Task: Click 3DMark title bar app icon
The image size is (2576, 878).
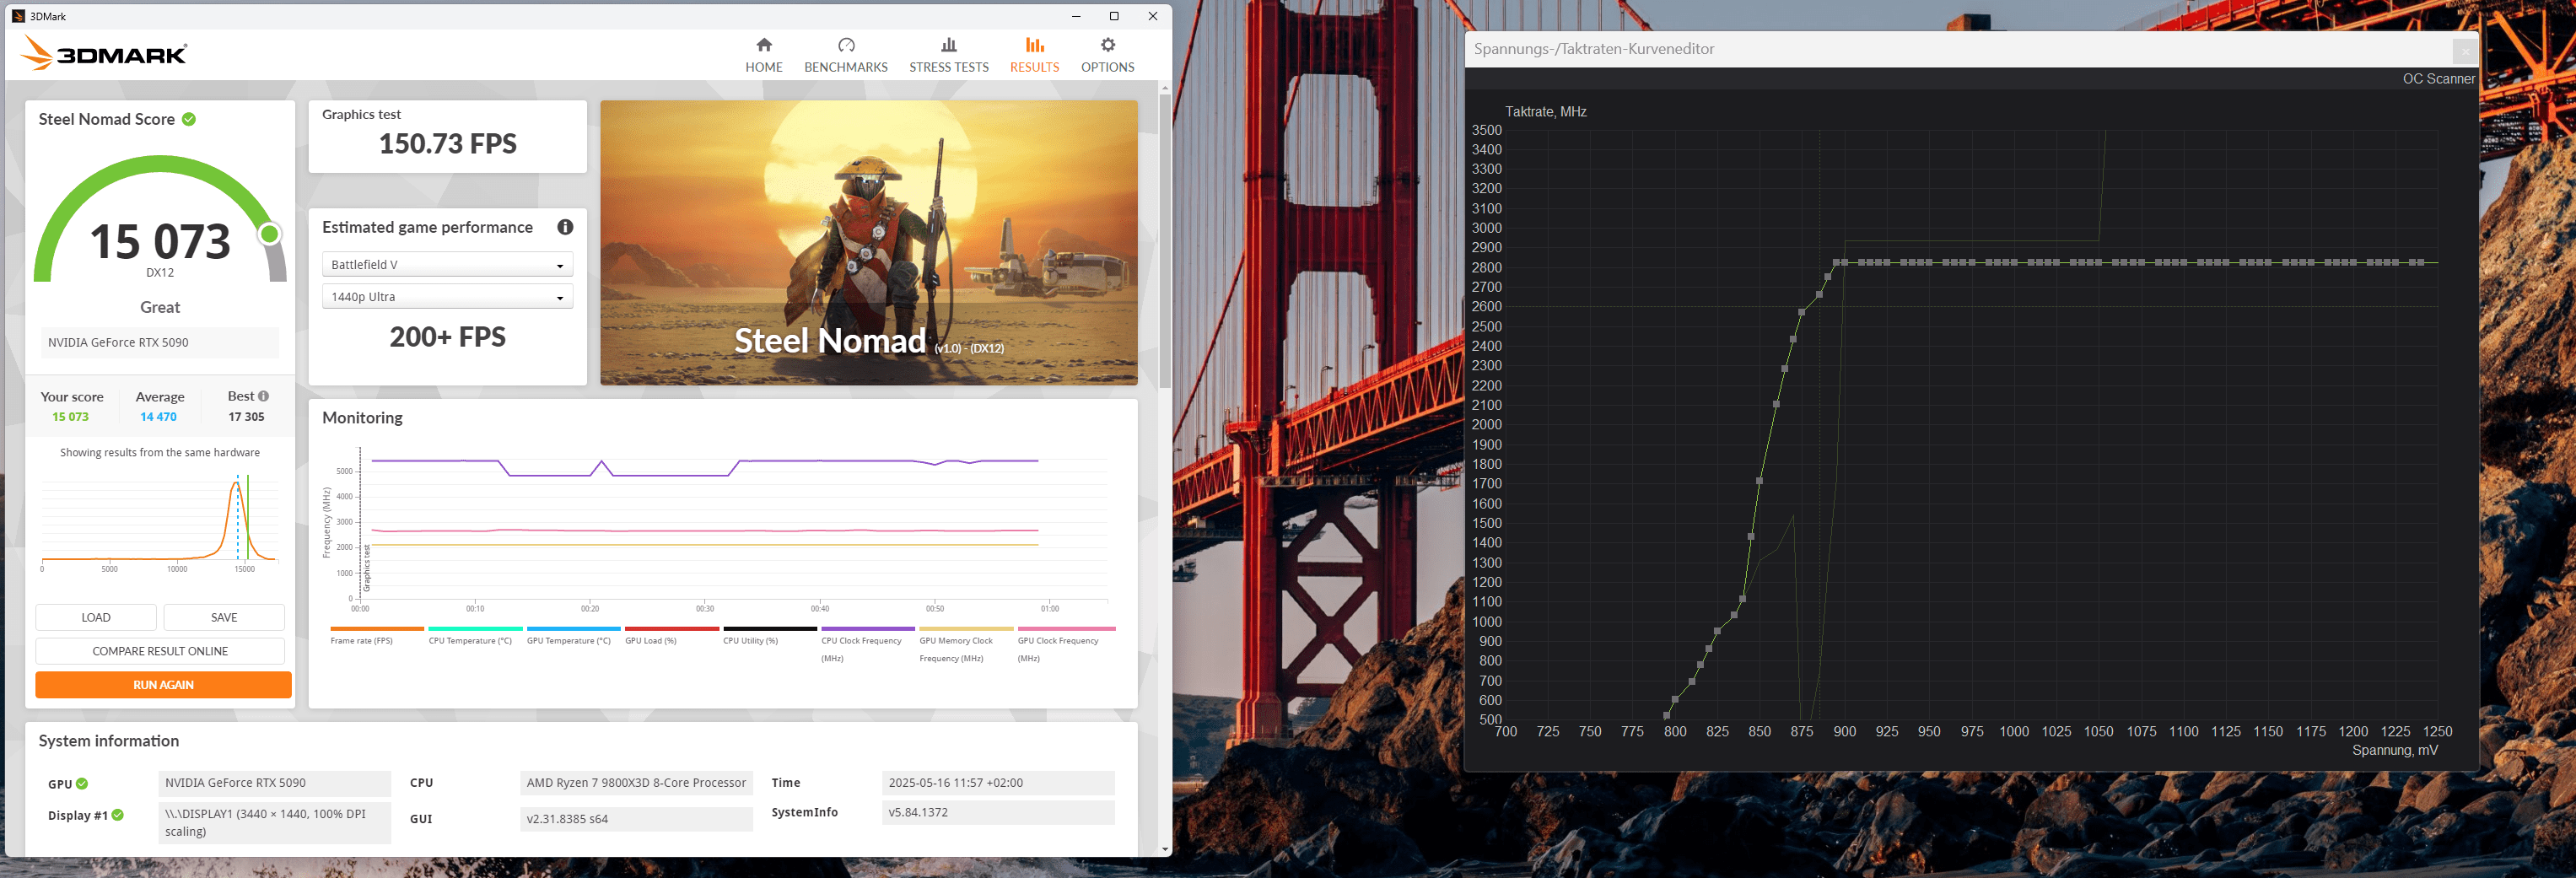Action: click(18, 16)
